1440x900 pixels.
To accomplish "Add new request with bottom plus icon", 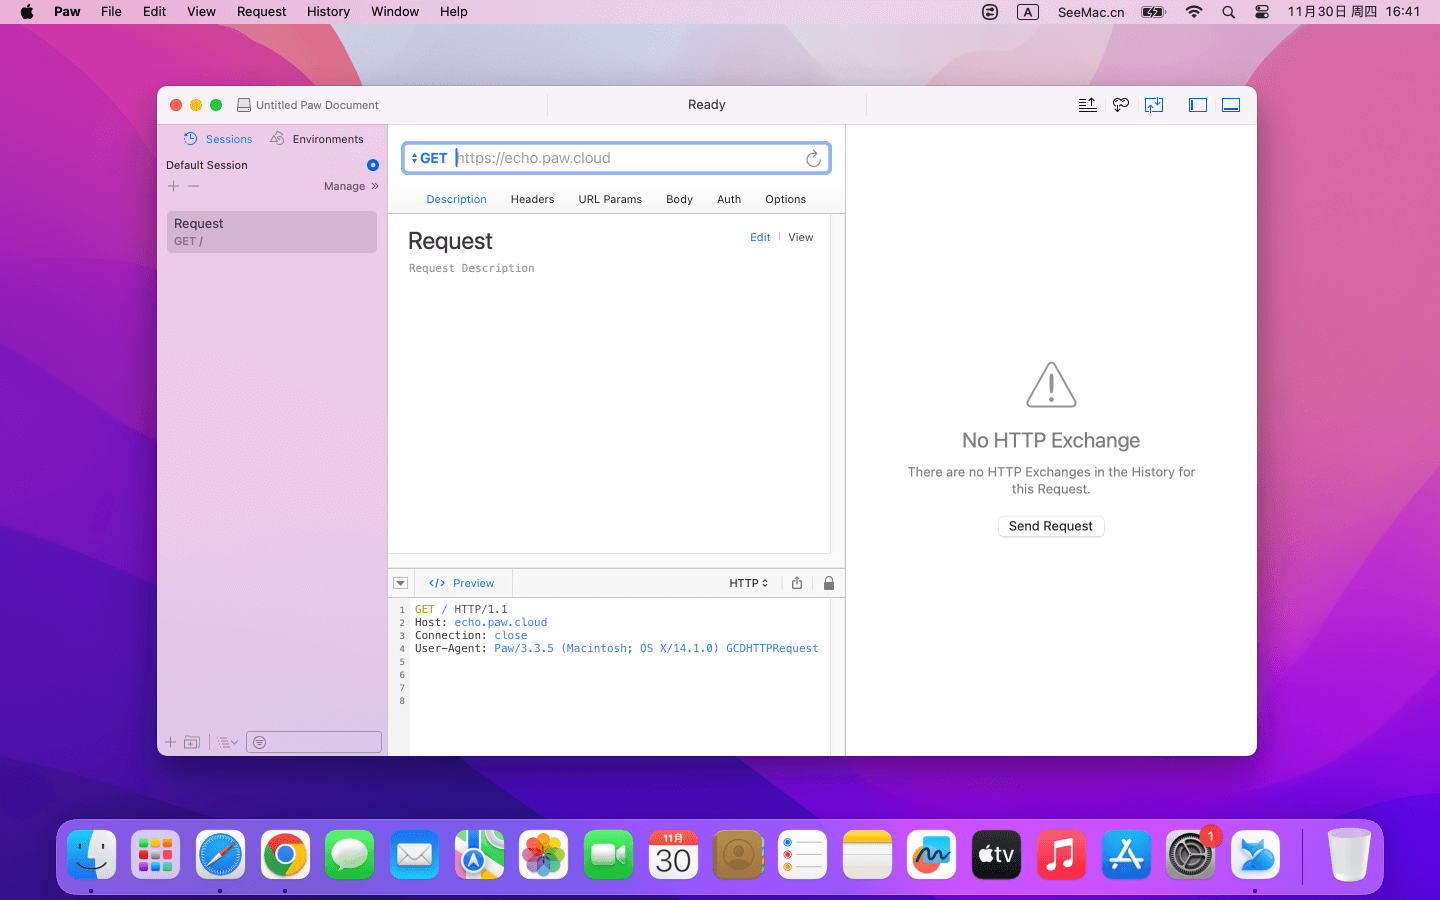I will click(171, 742).
